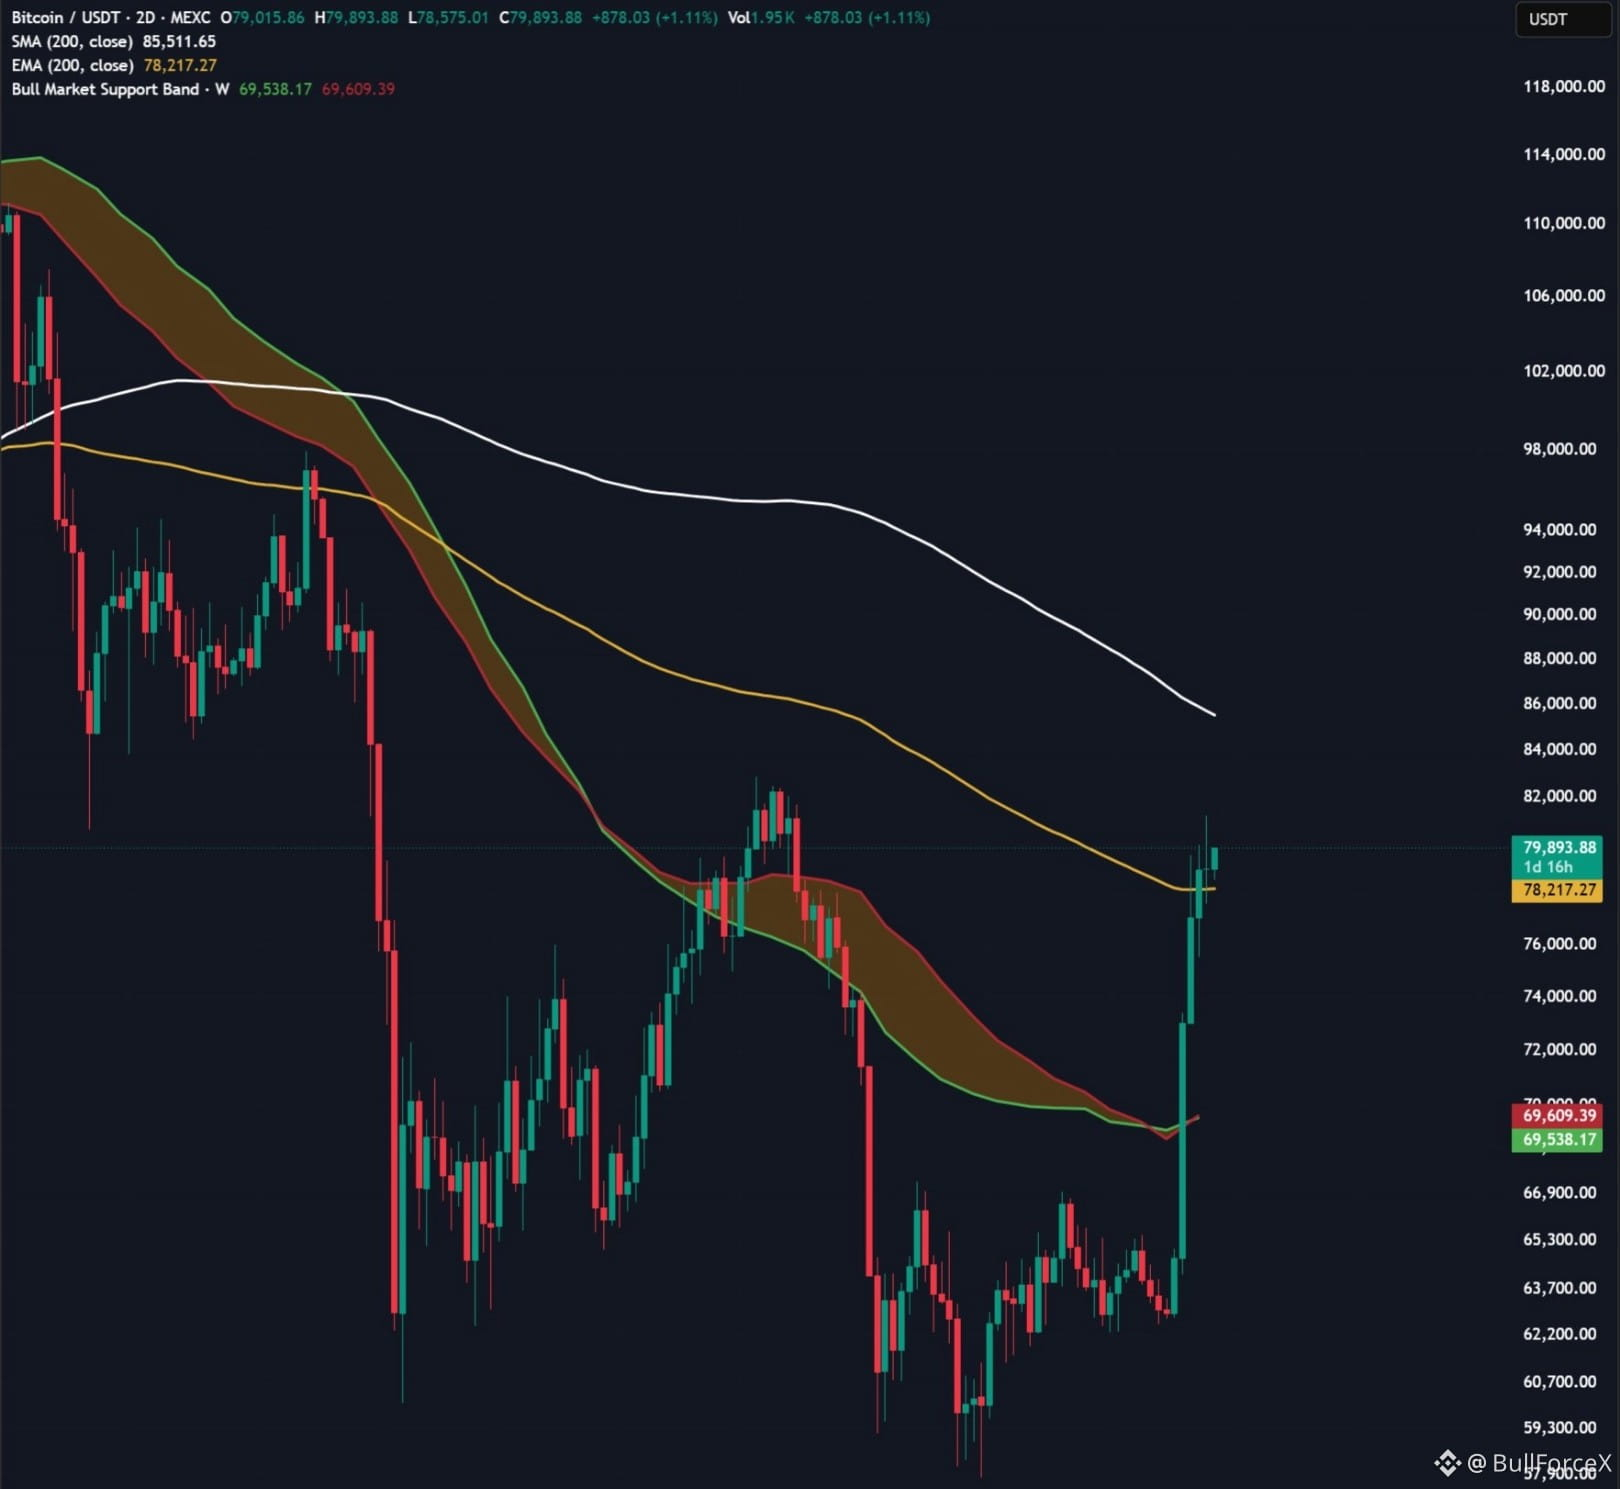This screenshot has width=1620, height=1489.
Task: Click the low price L78,575.01
Action: (x=448, y=18)
